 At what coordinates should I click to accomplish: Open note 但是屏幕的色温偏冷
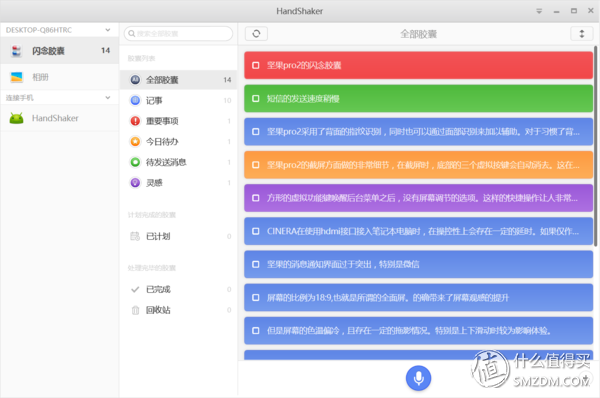pos(418,331)
